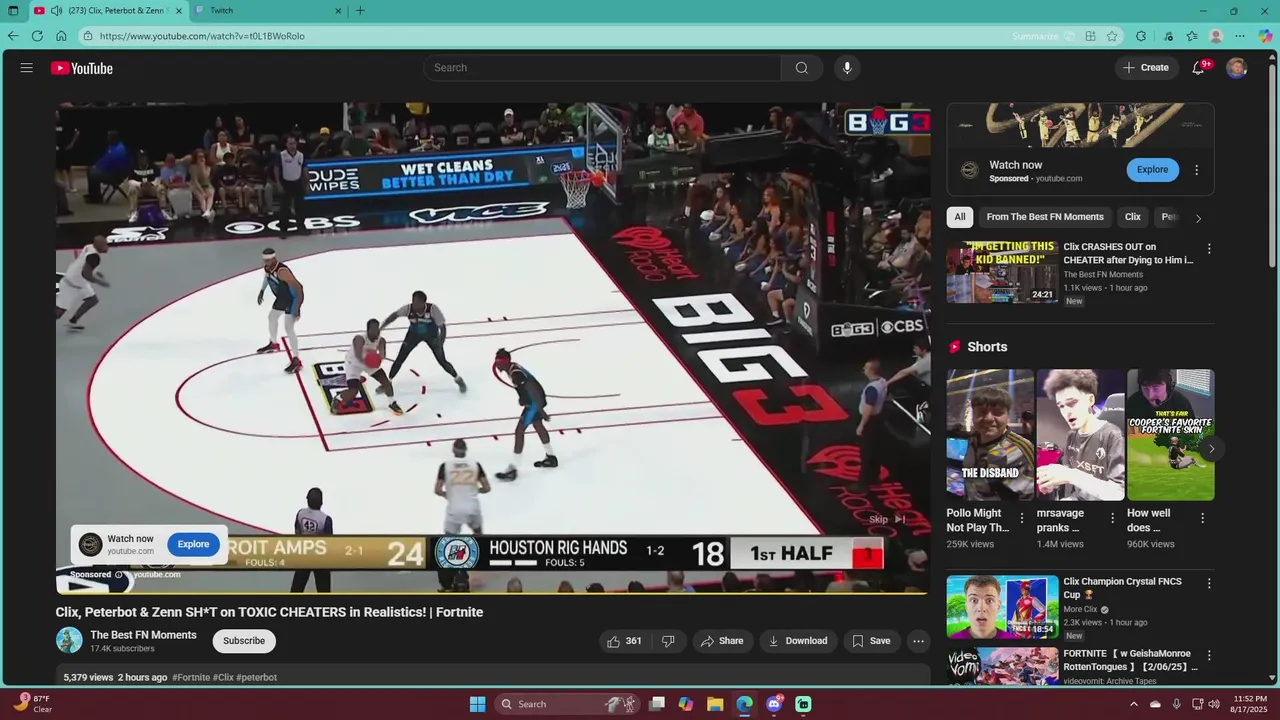Open YouTube notifications bell
The width and height of the screenshot is (1280, 720).
(1198, 68)
